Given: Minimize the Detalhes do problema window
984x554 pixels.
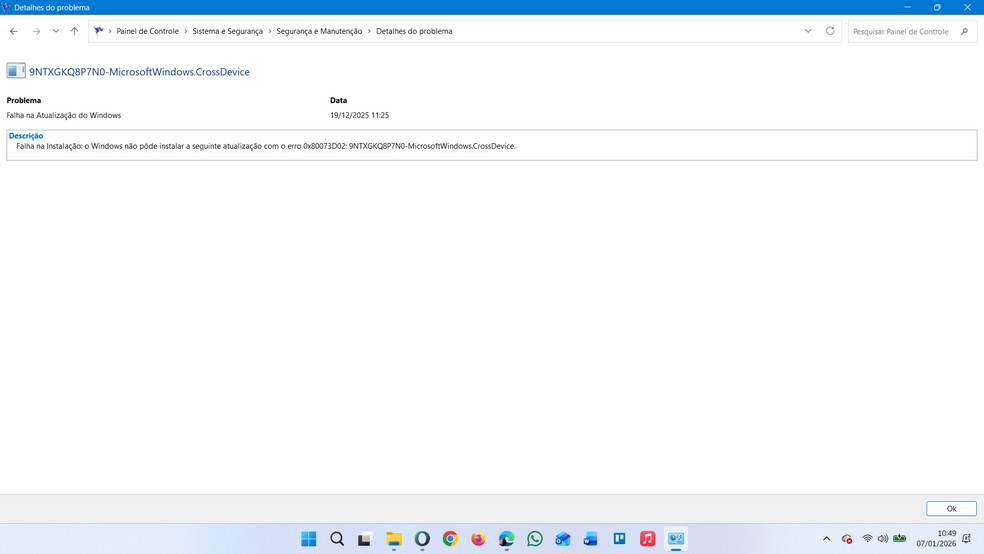Looking at the screenshot, I should click(907, 7).
